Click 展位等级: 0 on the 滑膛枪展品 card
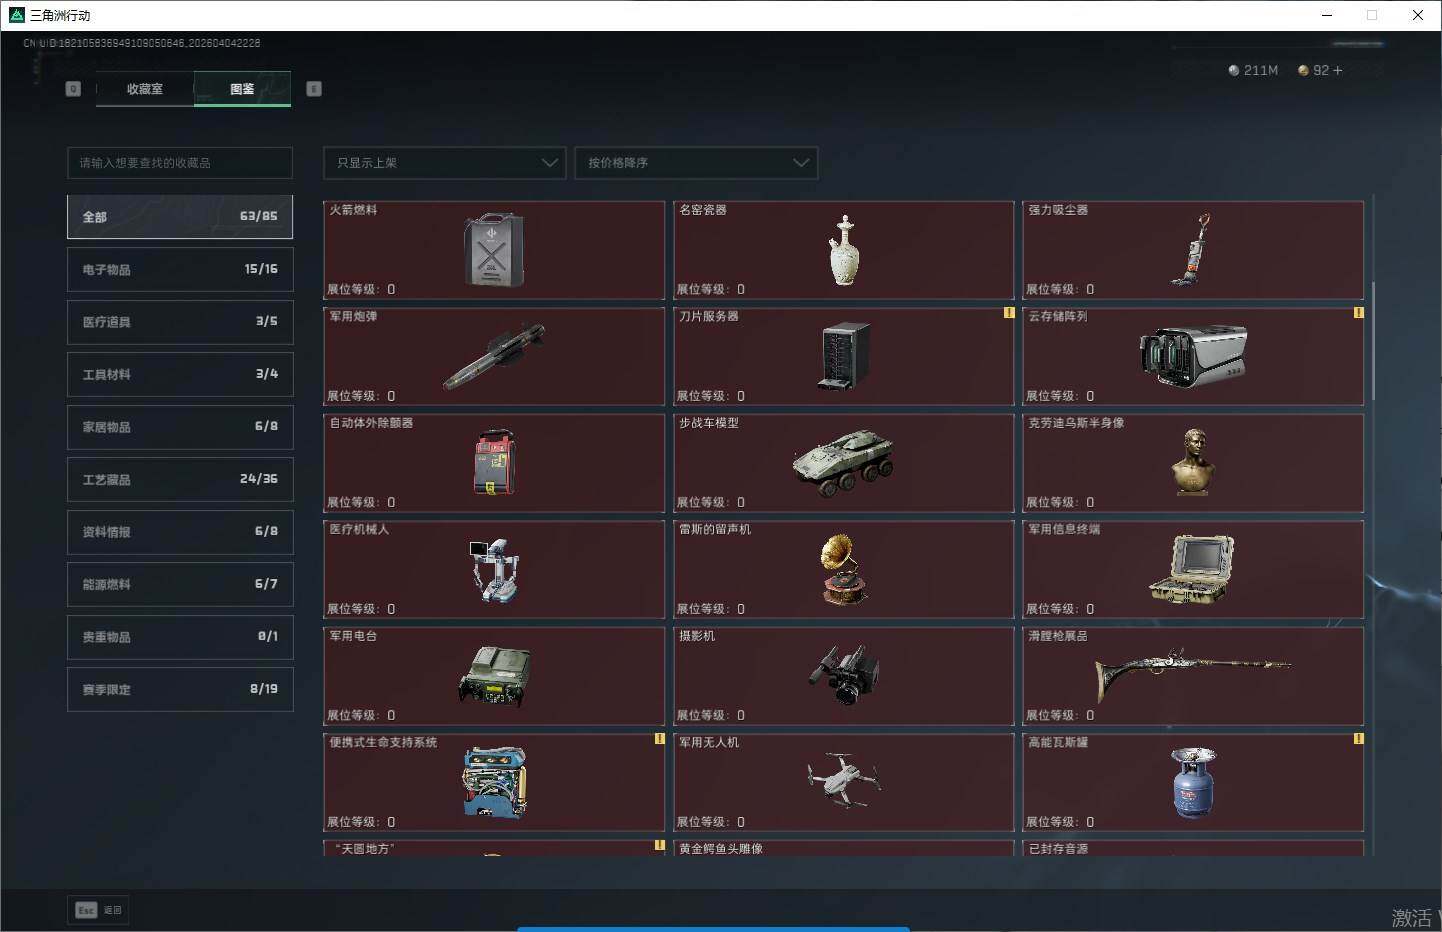 [1060, 715]
